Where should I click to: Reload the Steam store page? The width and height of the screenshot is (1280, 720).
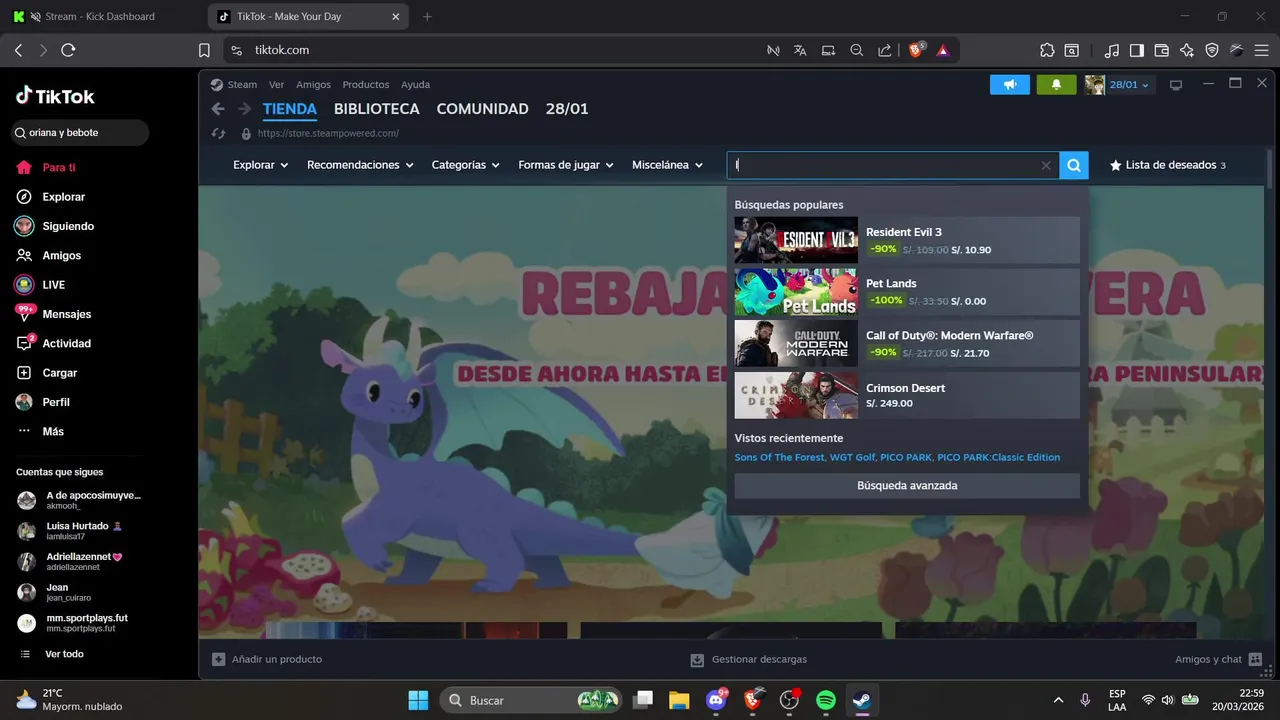218,133
